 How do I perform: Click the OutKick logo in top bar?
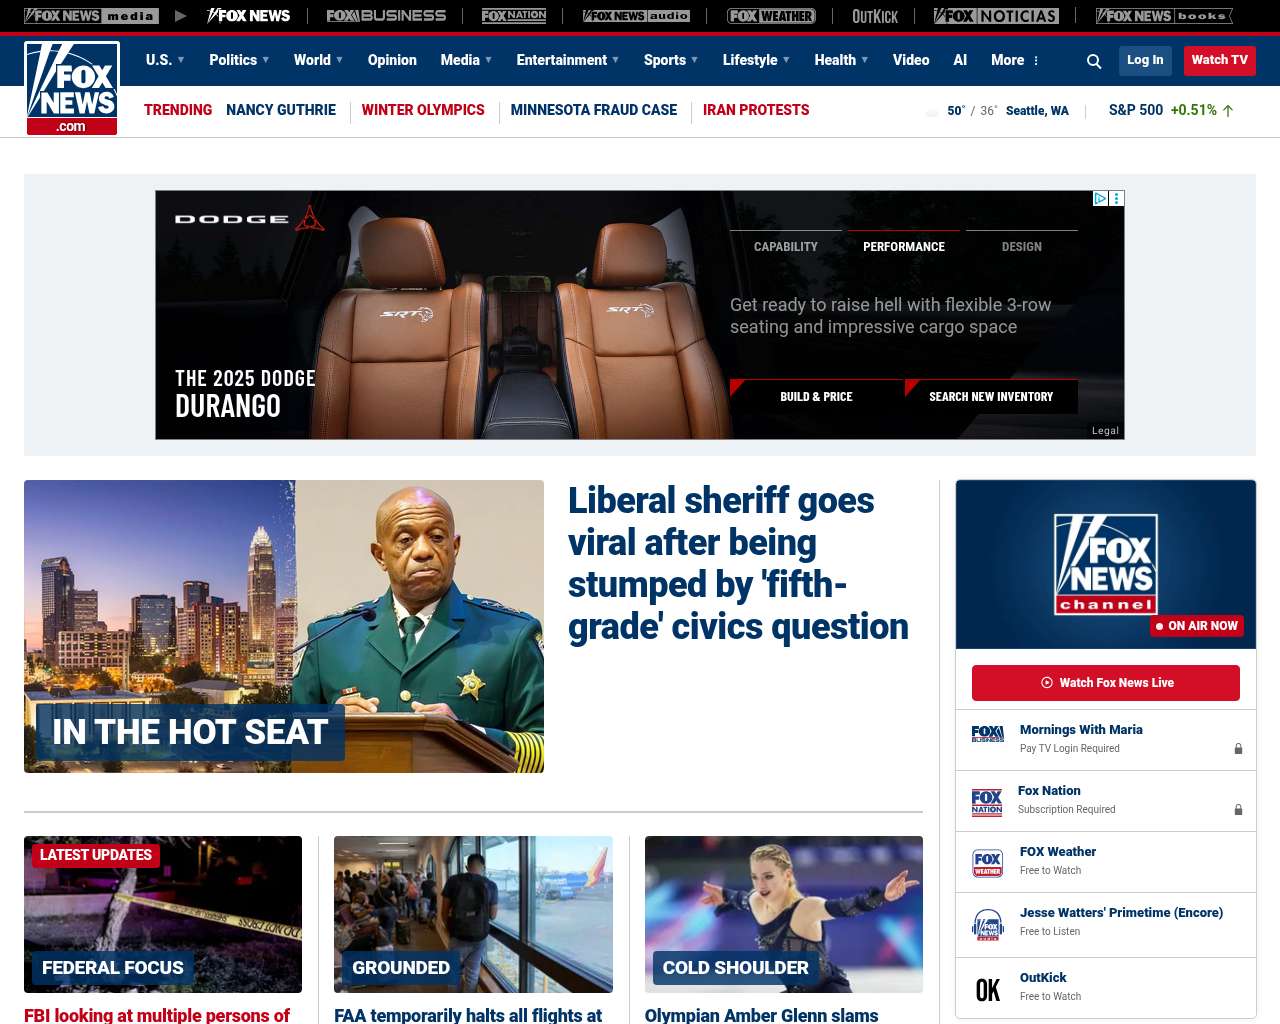[x=875, y=16]
